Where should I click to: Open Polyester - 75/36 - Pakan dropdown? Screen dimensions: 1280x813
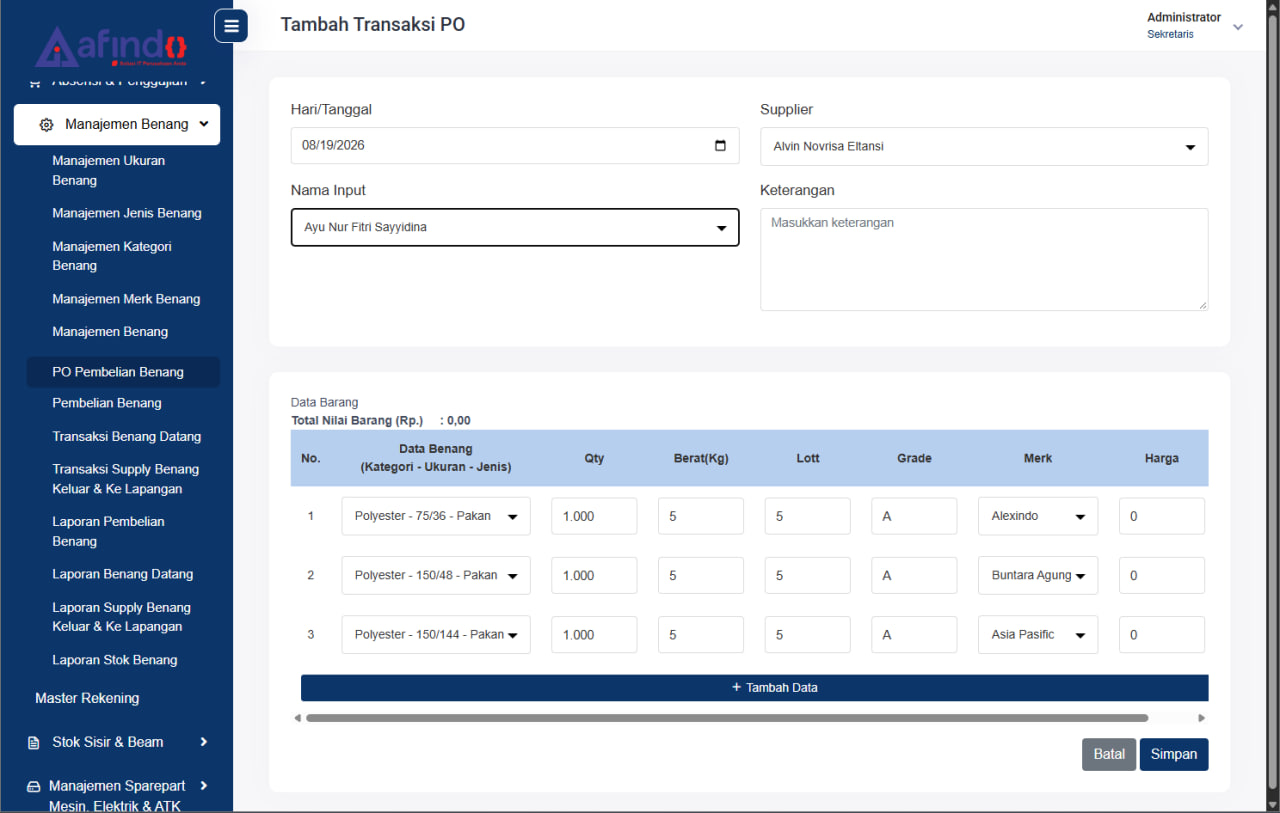436,516
